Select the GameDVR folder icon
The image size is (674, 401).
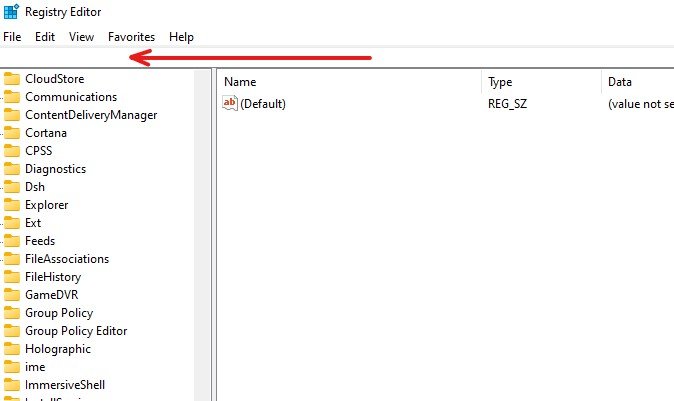click(x=12, y=295)
